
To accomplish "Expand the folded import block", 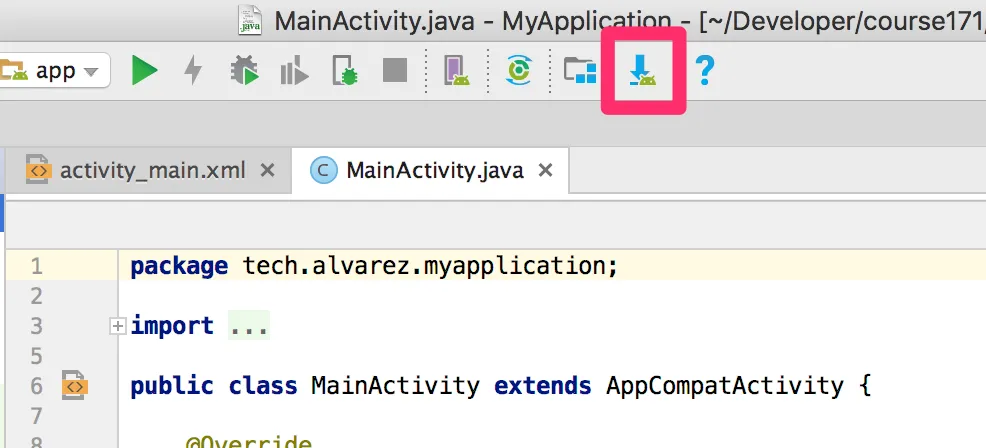I will click(117, 326).
